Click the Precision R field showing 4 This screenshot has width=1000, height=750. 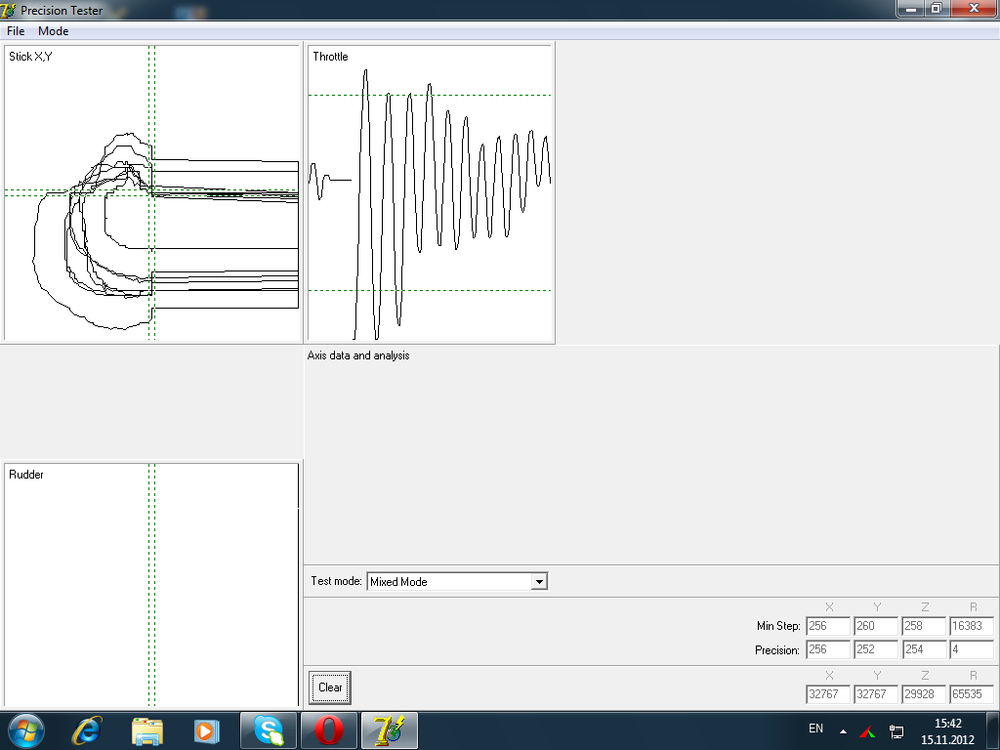click(971, 650)
